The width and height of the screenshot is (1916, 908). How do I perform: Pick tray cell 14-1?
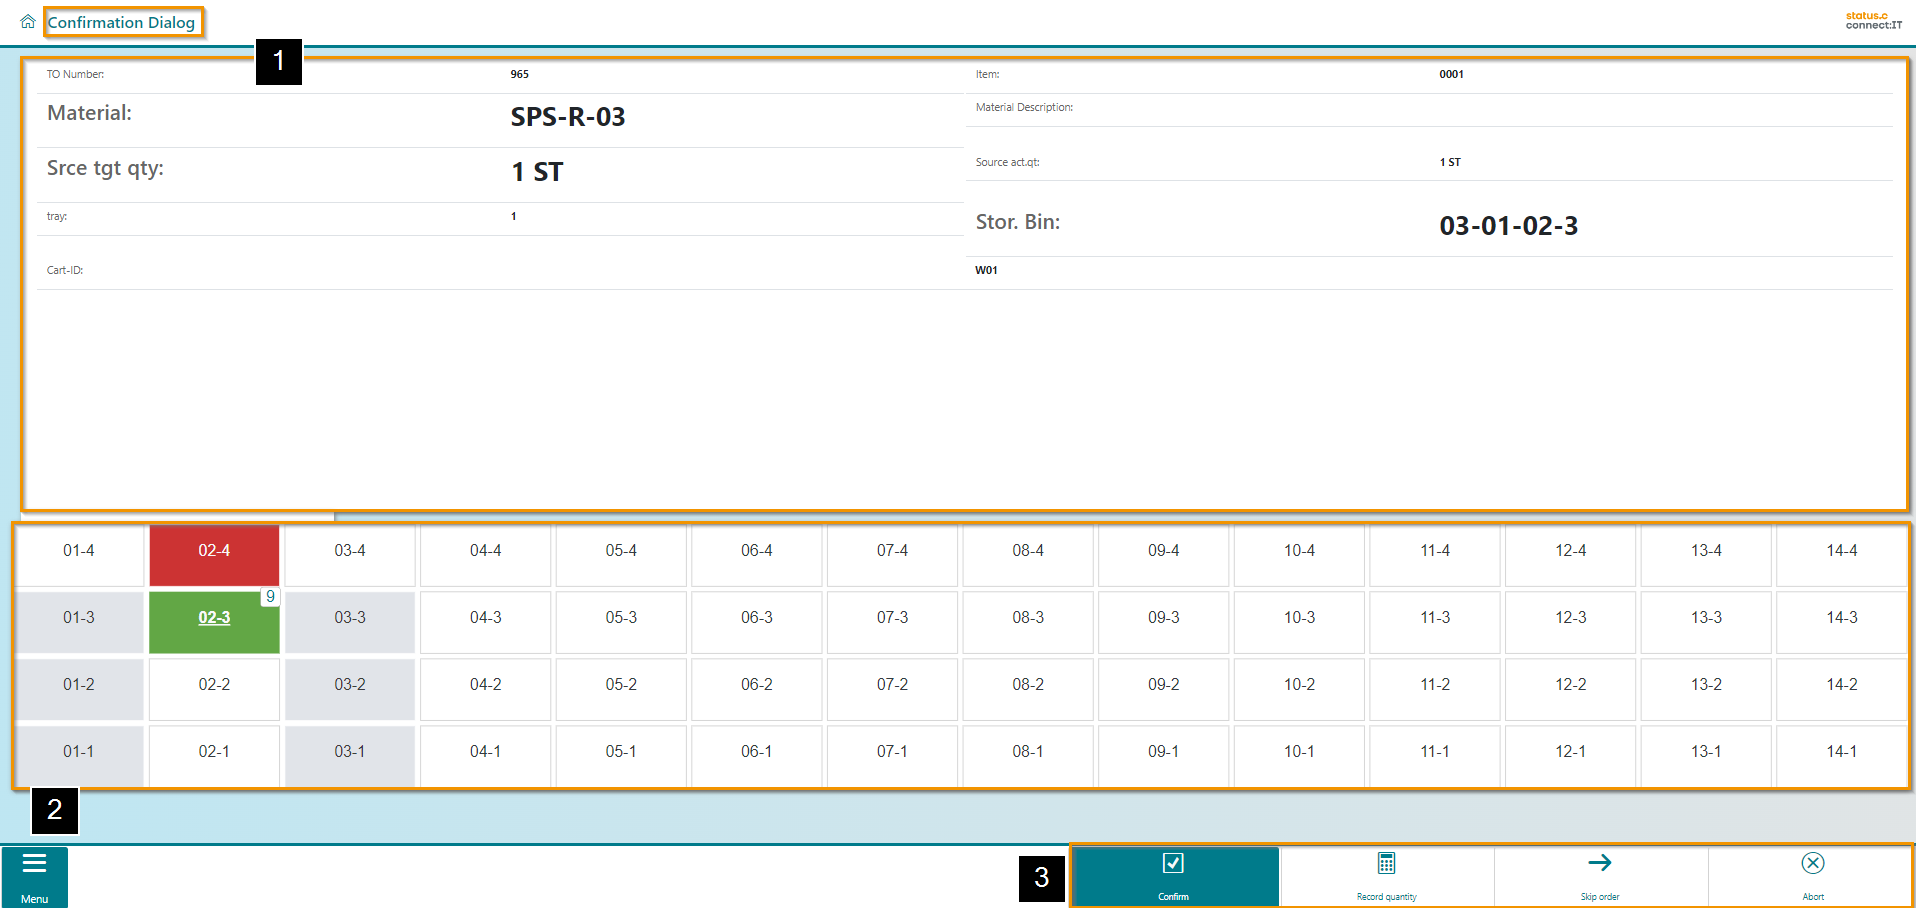[x=1841, y=752]
